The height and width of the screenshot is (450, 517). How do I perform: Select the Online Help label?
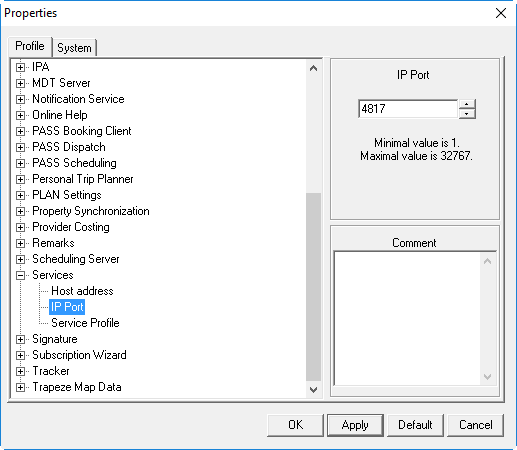click(x=60, y=115)
